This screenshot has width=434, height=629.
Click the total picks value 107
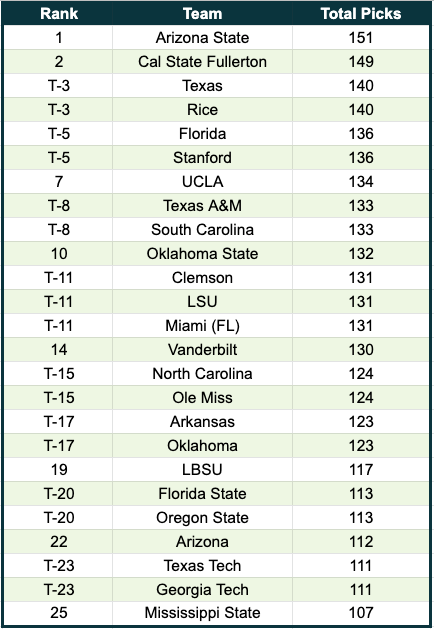[361, 613]
